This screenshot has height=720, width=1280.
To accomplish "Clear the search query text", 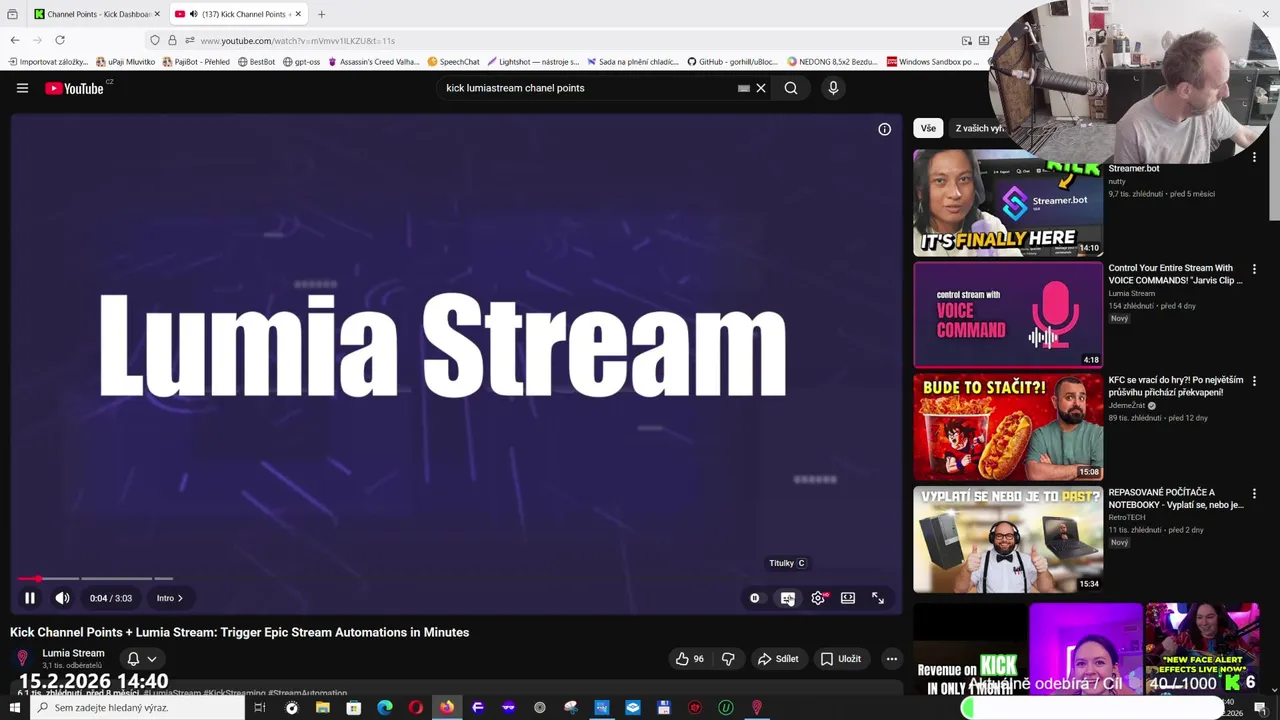I will (x=761, y=88).
